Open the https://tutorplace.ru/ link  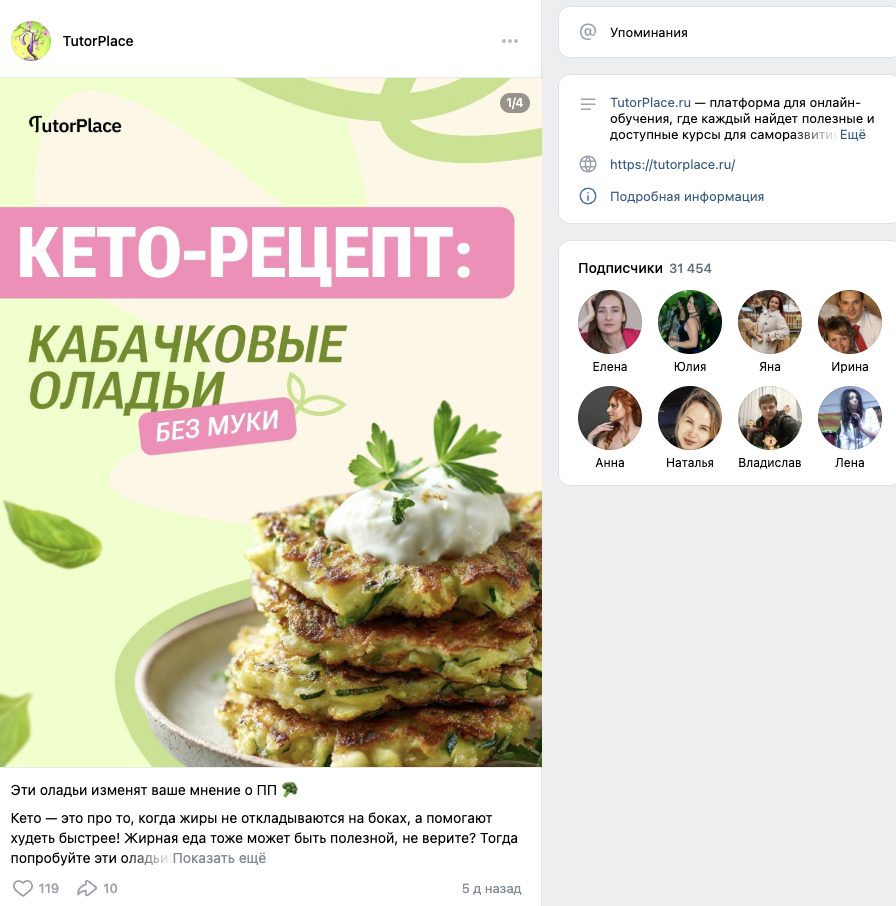(x=672, y=164)
